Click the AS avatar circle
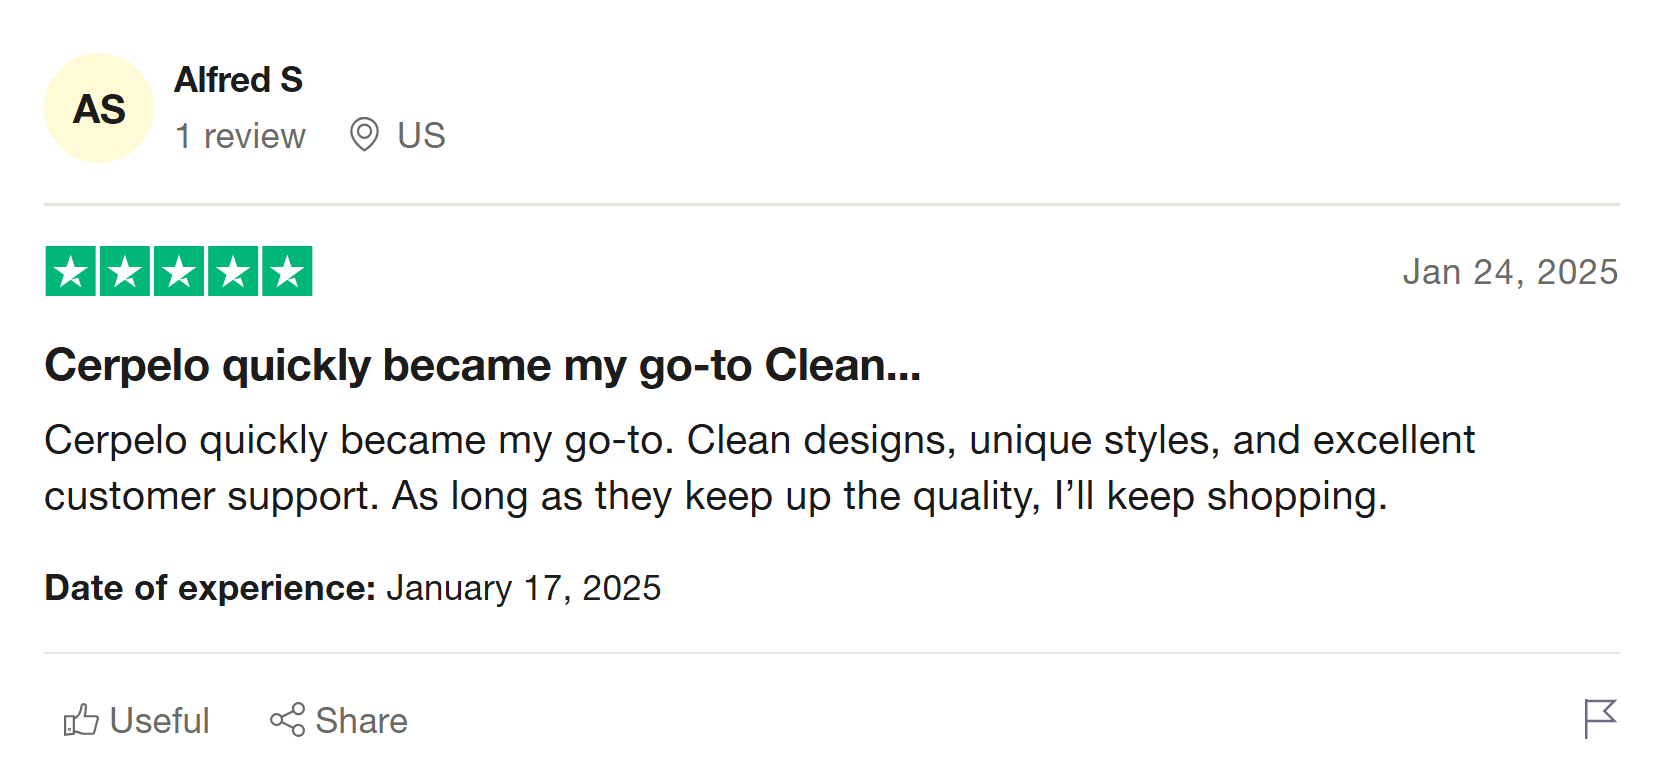 [99, 108]
